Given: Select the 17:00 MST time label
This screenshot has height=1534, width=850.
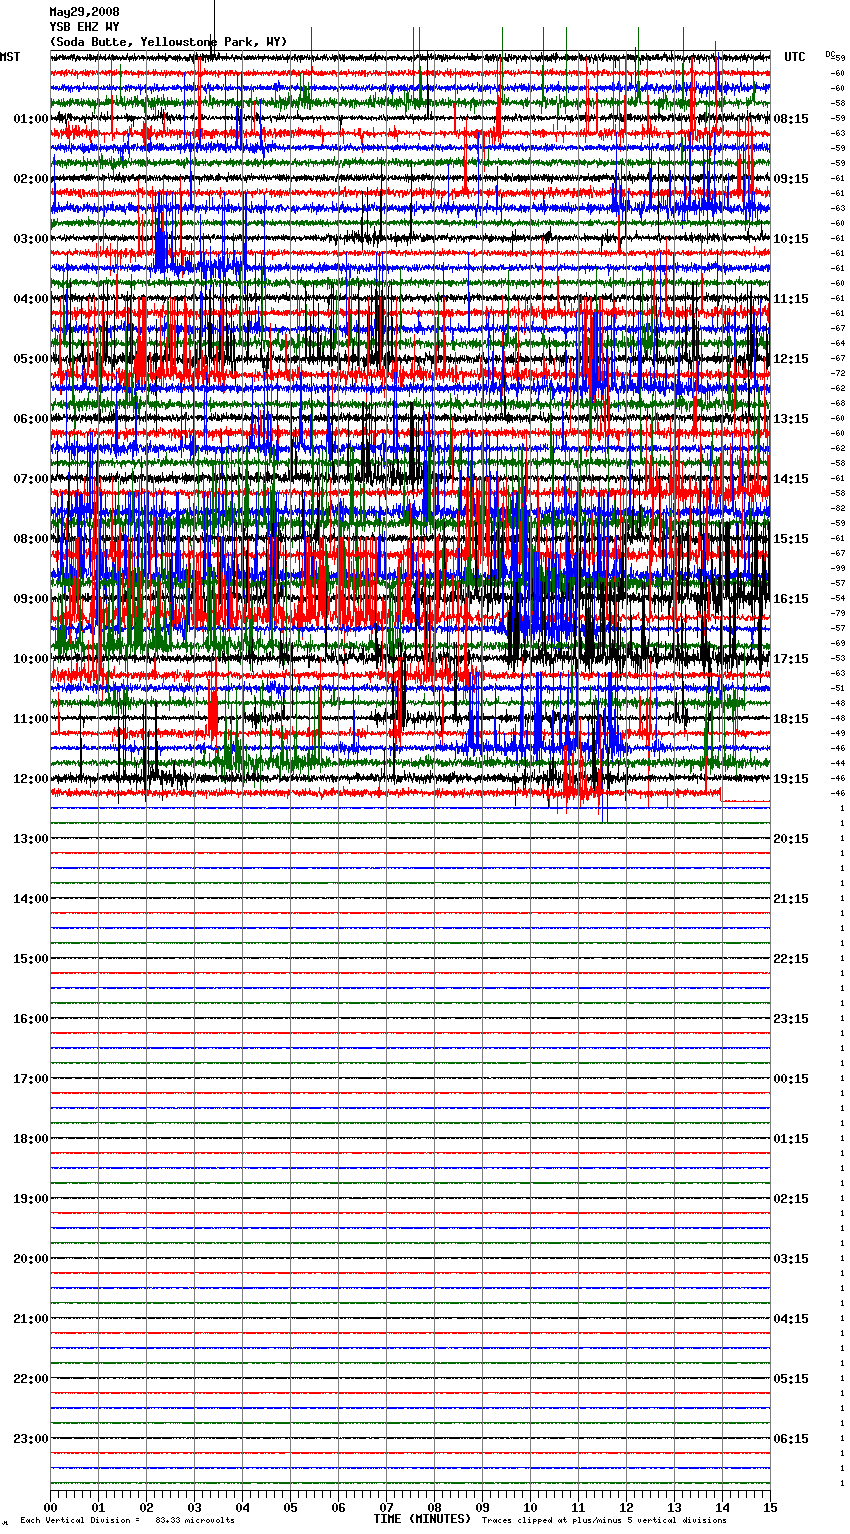Looking at the screenshot, I should (x=31, y=1079).
